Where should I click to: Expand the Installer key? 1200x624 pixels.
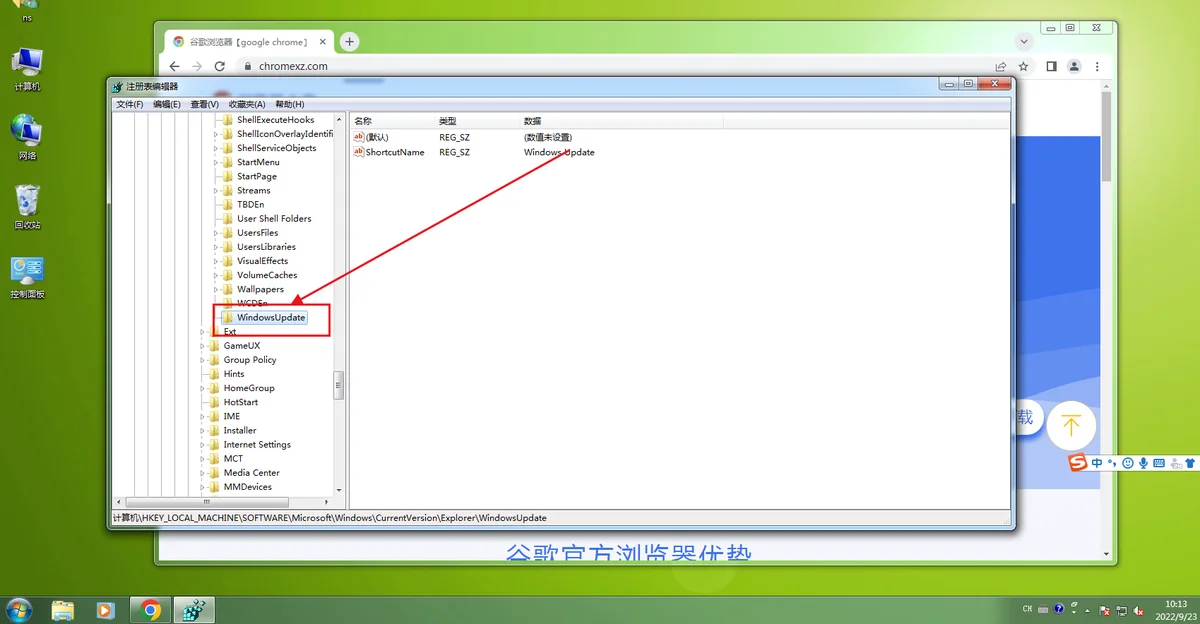point(202,431)
